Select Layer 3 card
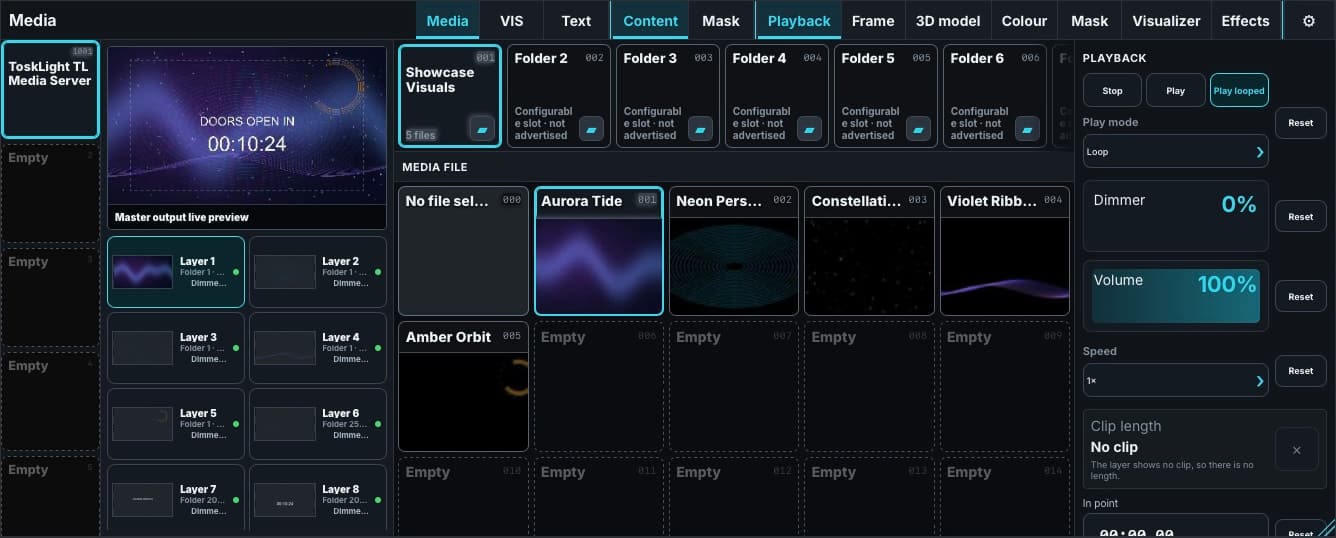This screenshot has width=1336, height=538. 176,348
